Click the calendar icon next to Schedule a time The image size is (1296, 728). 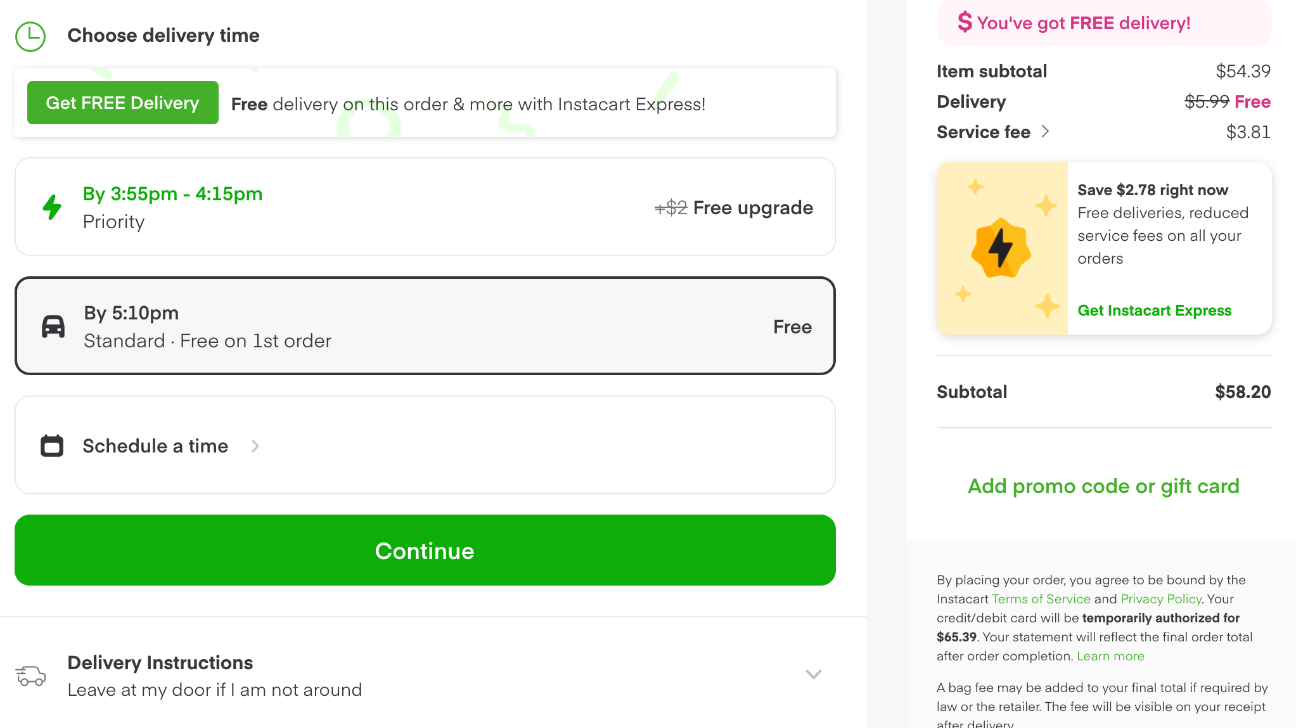tap(51, 445)
